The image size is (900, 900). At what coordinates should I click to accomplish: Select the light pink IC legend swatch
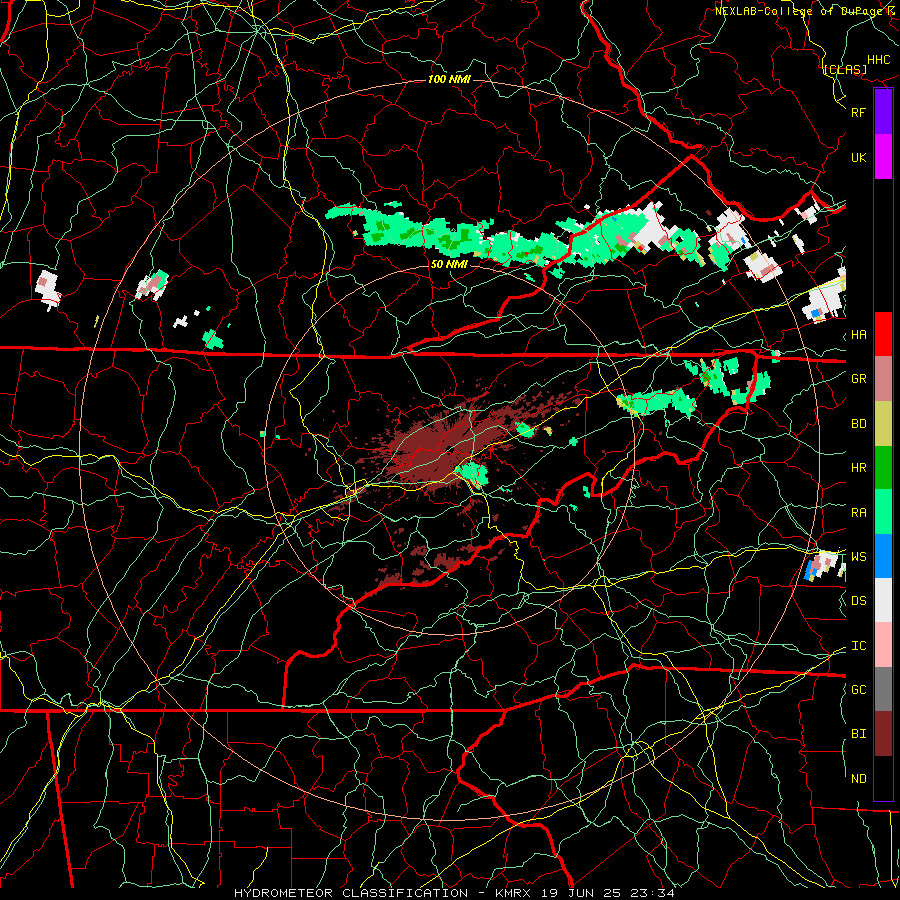coord(883,645)
